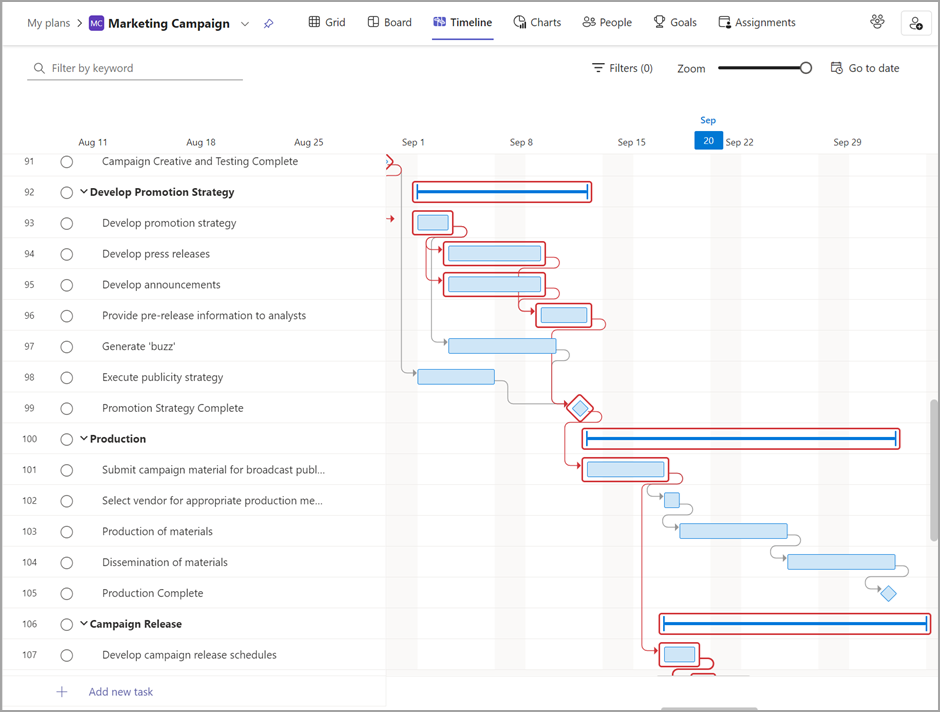Open the Board tab
Screen dimensions: 940x712
[x=389, y=21]
